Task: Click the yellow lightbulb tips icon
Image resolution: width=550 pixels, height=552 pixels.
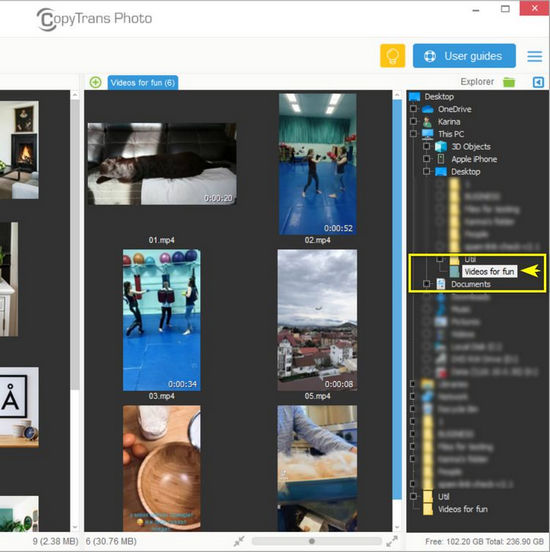Action: click(392, 56)
